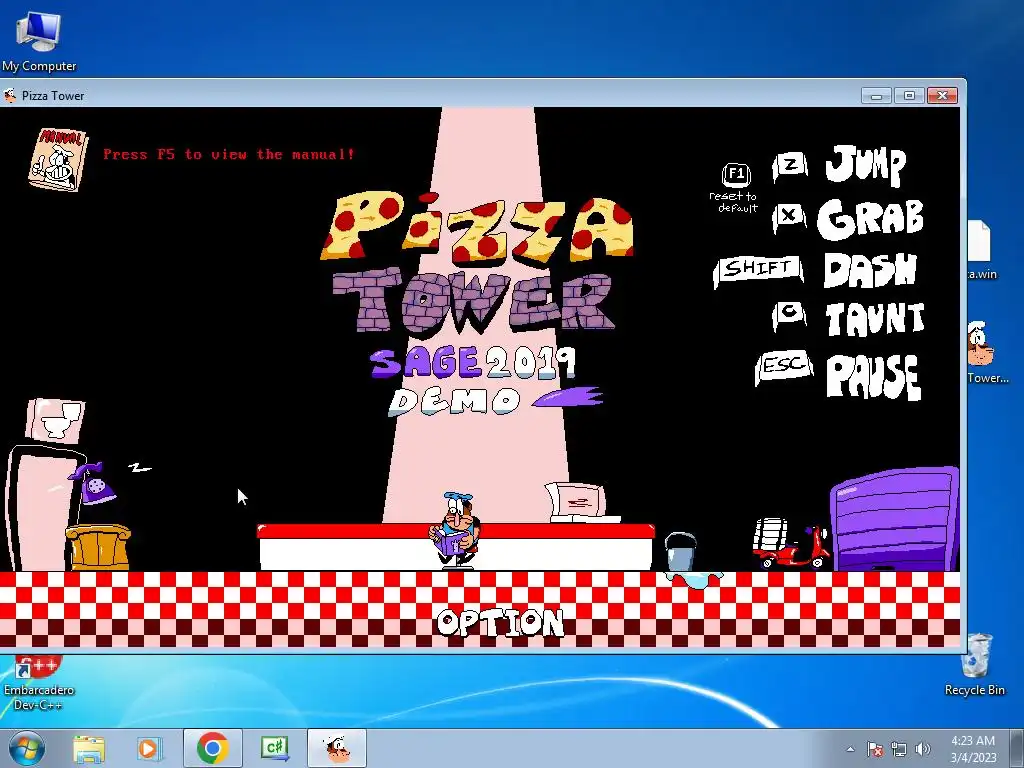Open Google Chrome from the taskbar
This screenshot has height=768, width=1024.
pos(212,748)
